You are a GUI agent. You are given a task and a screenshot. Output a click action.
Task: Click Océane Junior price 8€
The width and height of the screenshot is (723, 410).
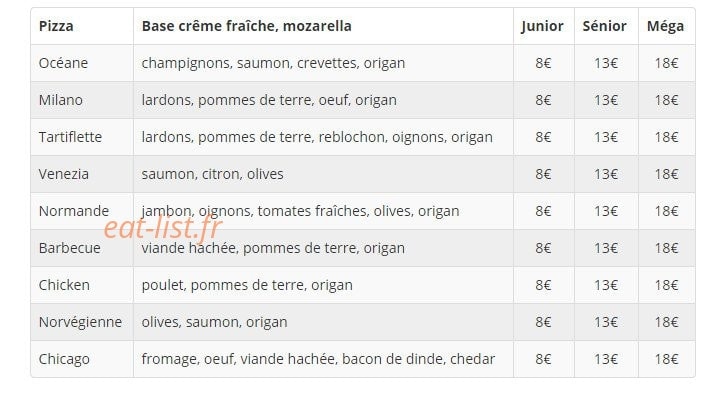click(543, 63)
